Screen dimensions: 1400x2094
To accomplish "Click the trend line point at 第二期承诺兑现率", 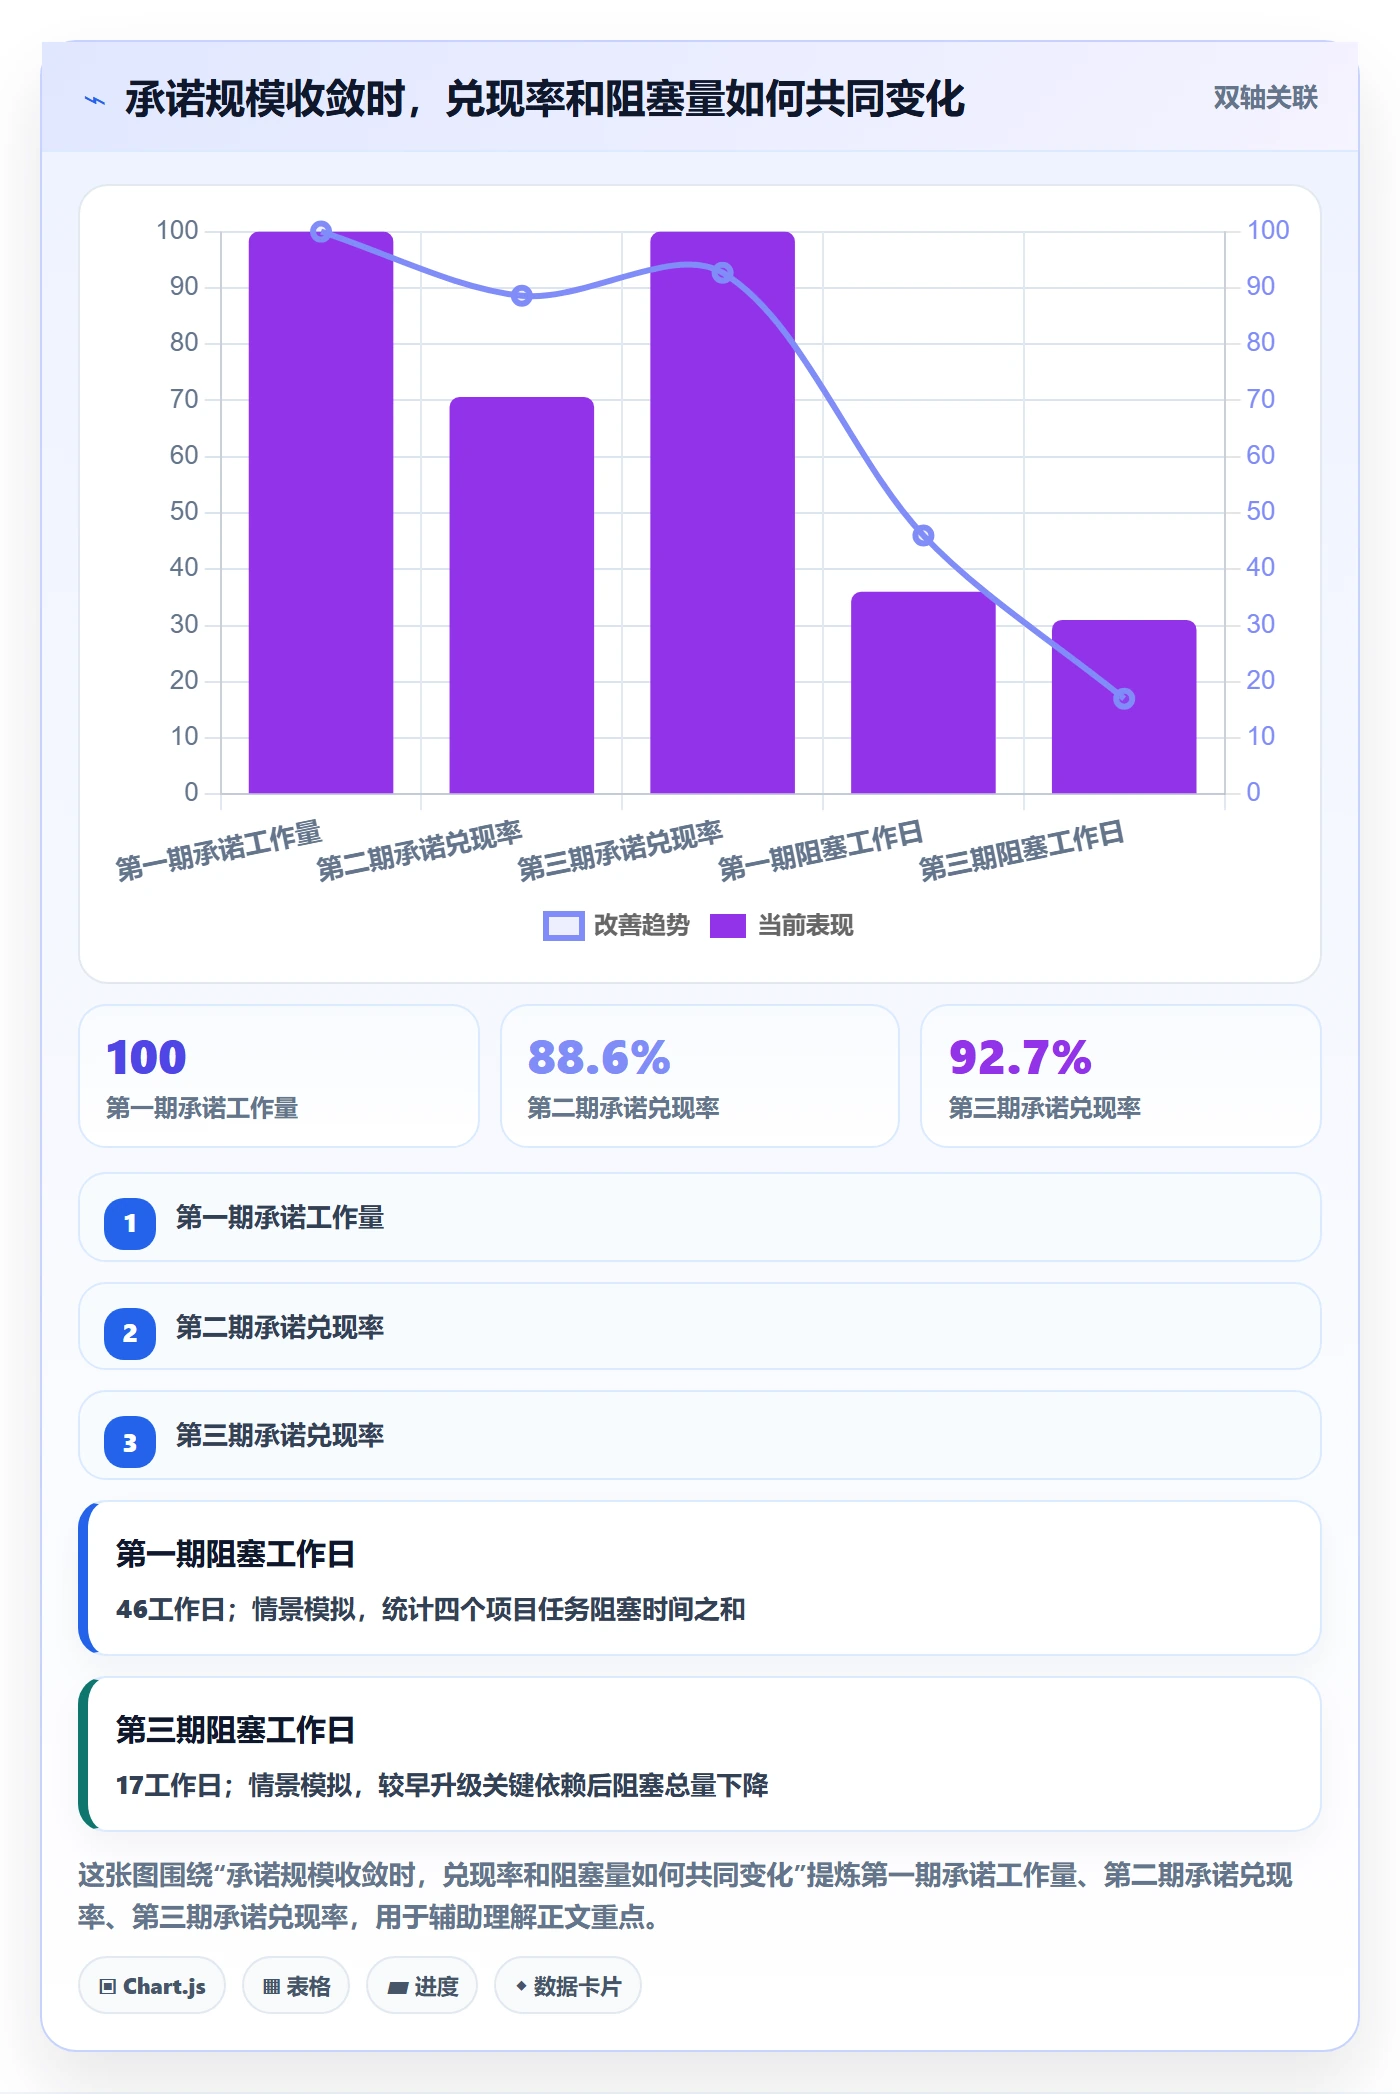I will pyautogui.click(x=522, y=296).
